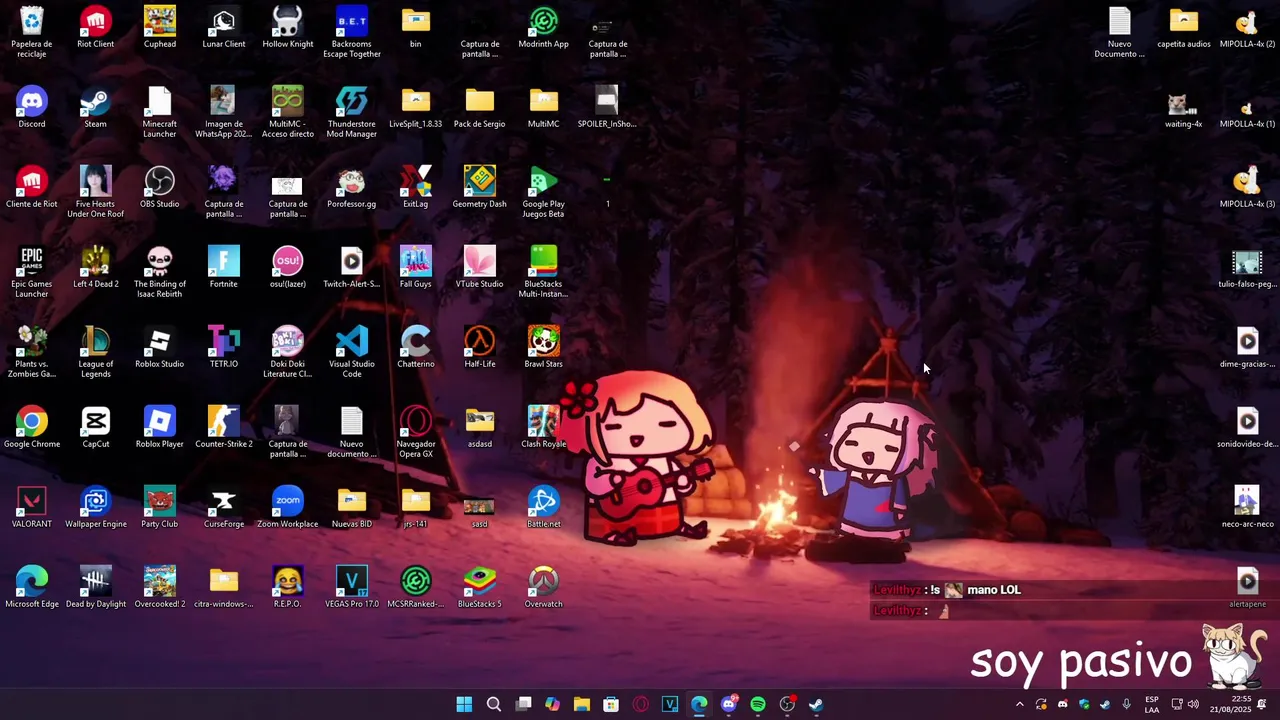Image resolution: width=1280 pixels, height=720 pixels.
Task: Open the Minecraft Launcher icon
Action: (x=160, y=112)
